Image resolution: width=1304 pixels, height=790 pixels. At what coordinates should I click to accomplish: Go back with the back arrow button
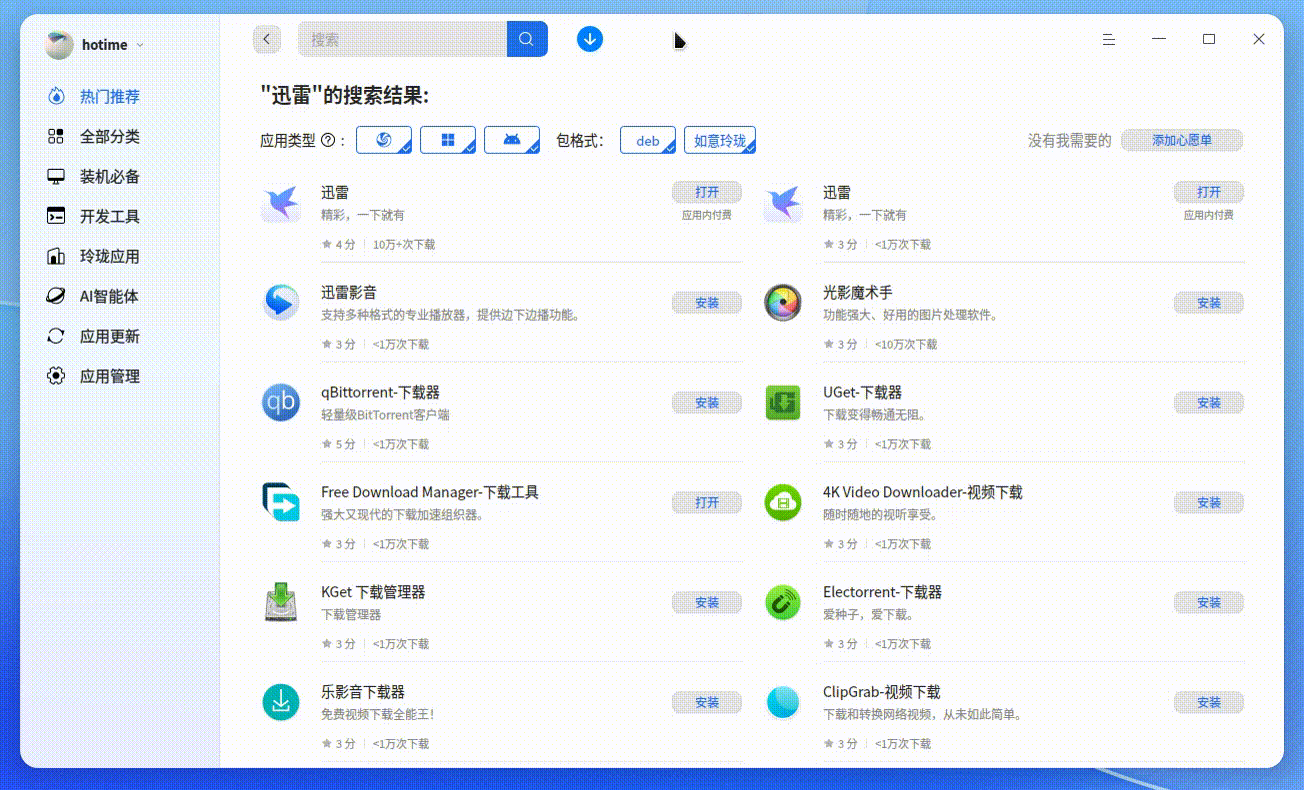(x=266, y=39)
